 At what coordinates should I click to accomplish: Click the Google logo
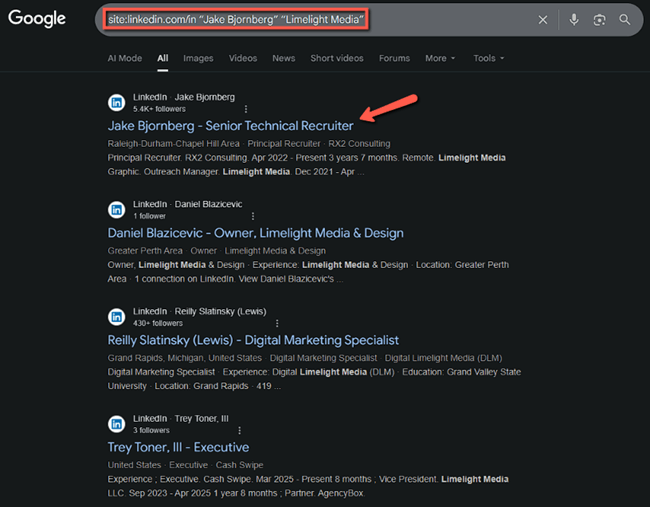[x=37, y=19]
